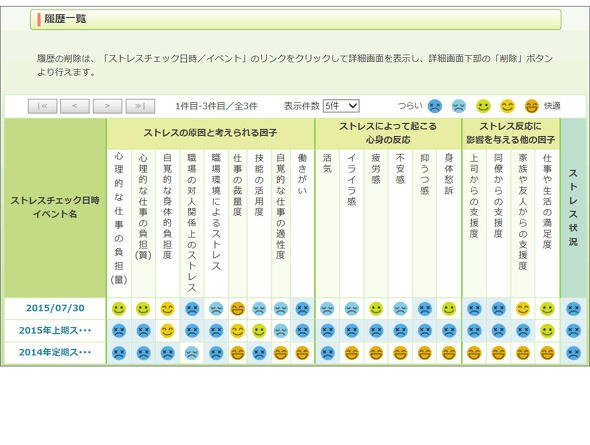The width and height of the screenshot is (590, 445).
Task: Click 2015/07/30 face icon for 職場の対人関係上のストレス
Action: (x=192, y=309)
